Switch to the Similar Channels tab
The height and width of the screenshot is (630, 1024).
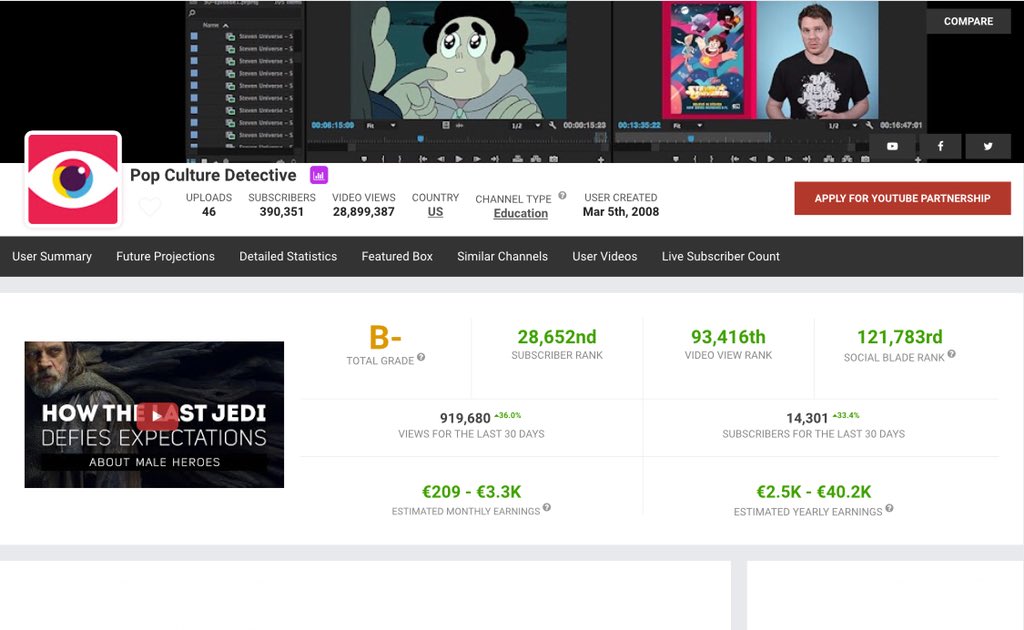(502, 257)
